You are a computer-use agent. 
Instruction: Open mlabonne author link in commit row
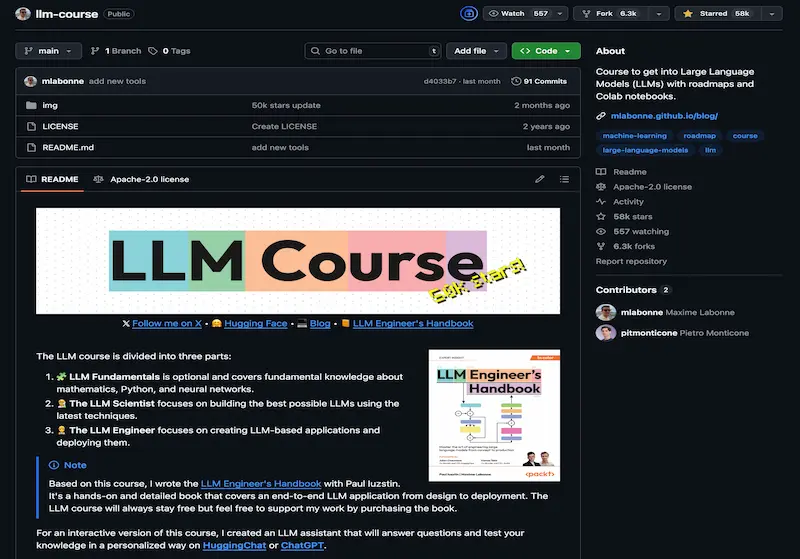click(x=63, y=81)
